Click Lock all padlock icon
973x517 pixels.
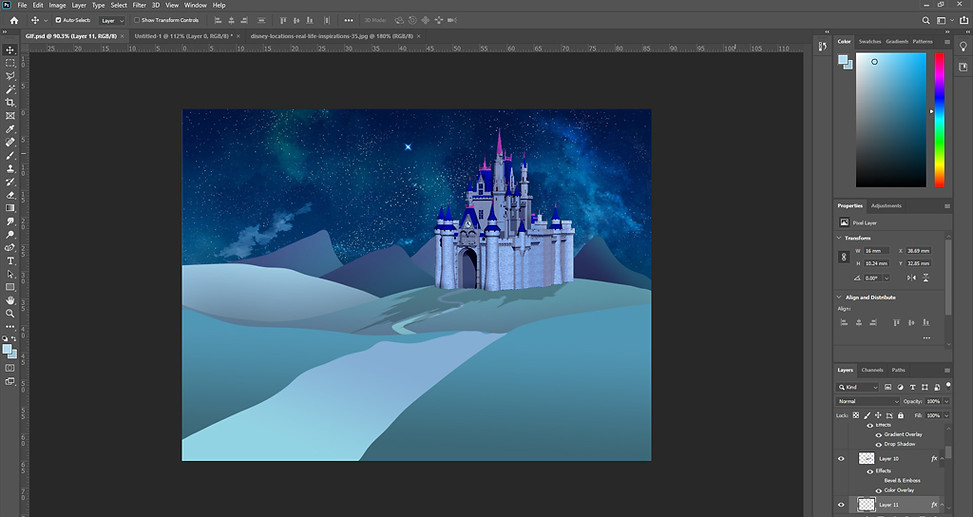[900, 415]
